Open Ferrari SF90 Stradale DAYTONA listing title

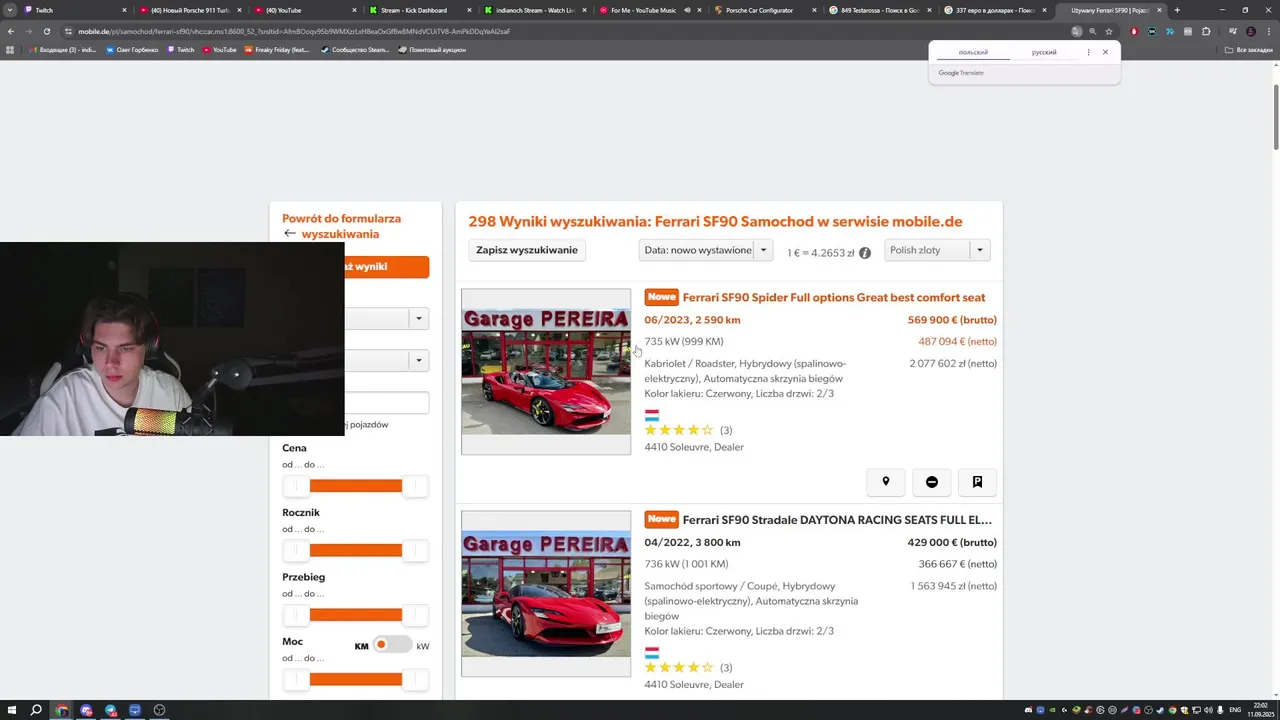(837, 520)
